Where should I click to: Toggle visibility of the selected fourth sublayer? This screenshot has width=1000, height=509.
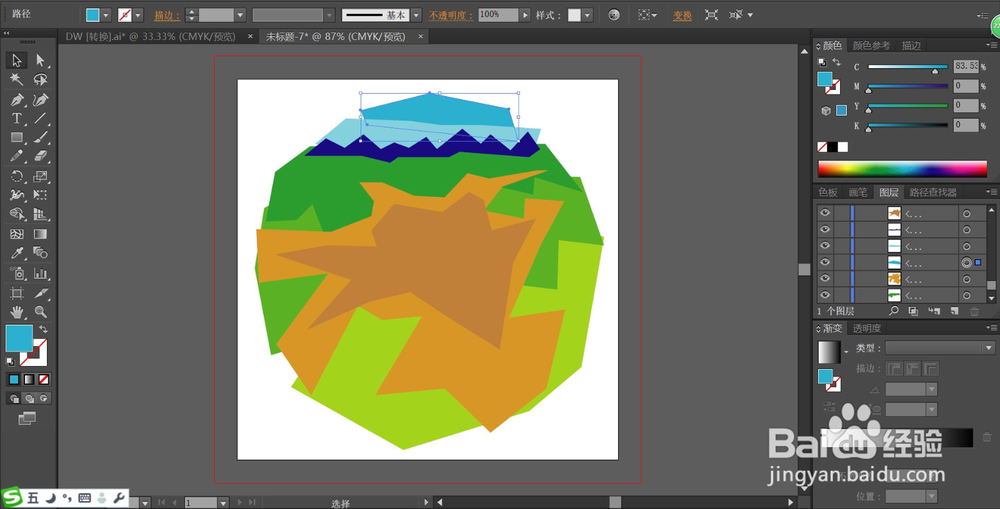825,262
